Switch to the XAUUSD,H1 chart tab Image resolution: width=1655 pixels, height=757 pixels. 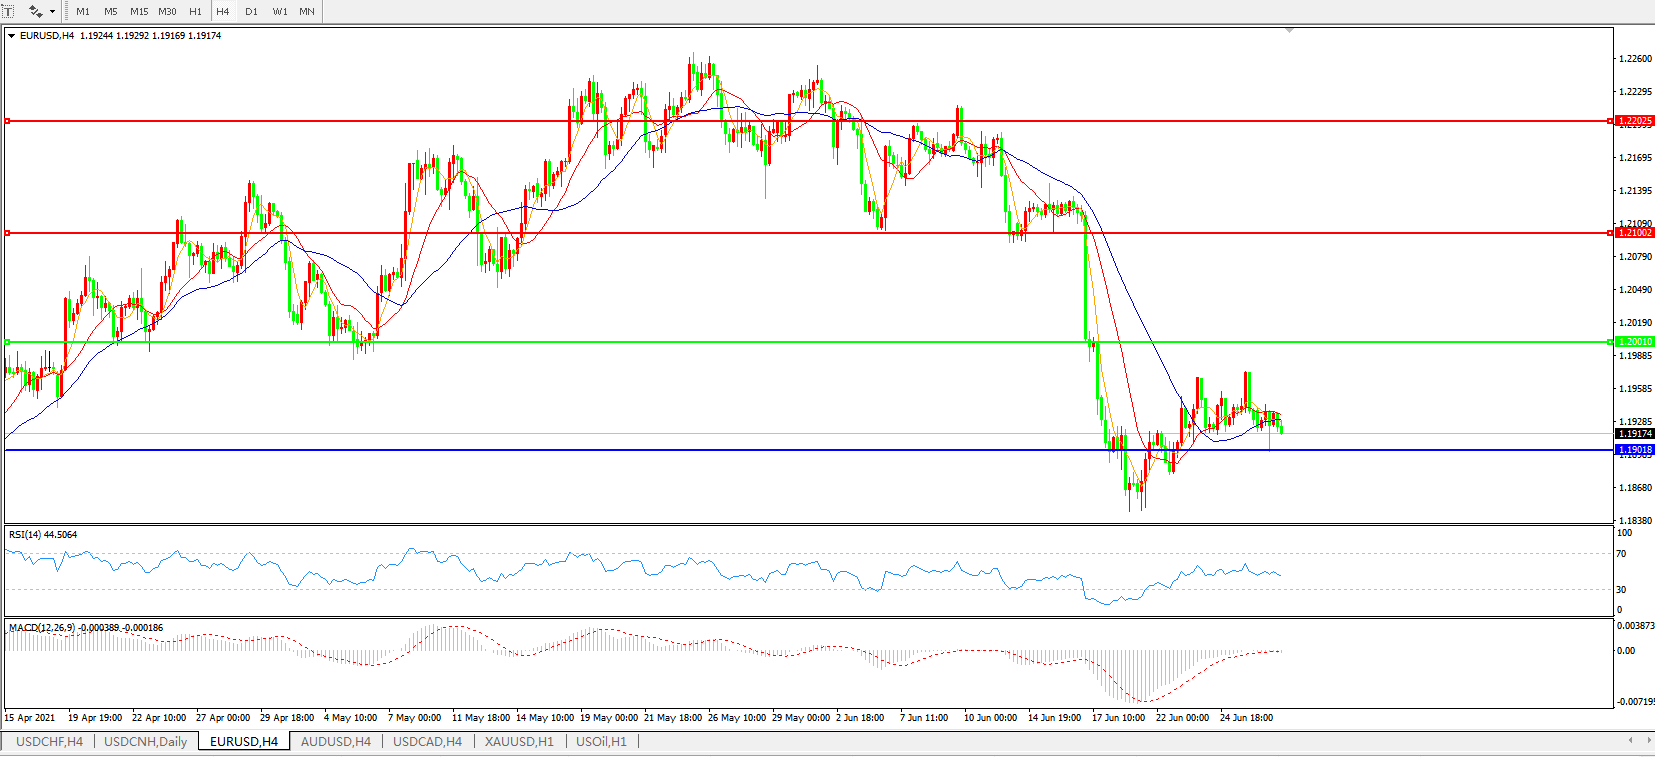519,741
